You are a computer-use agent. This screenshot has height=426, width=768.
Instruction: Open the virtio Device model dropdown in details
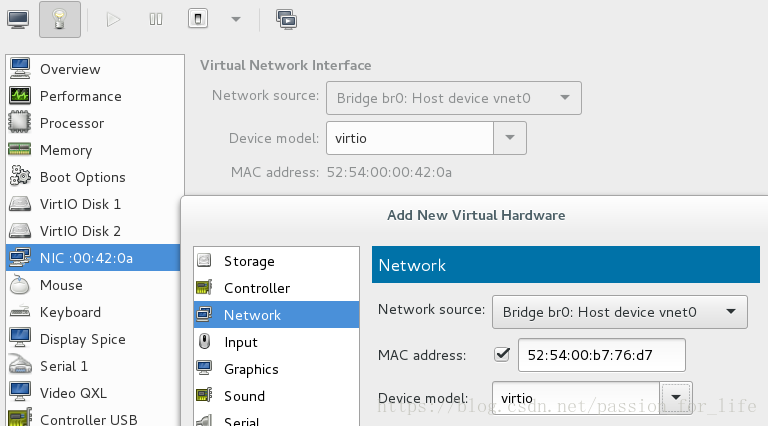pos(510,138)
